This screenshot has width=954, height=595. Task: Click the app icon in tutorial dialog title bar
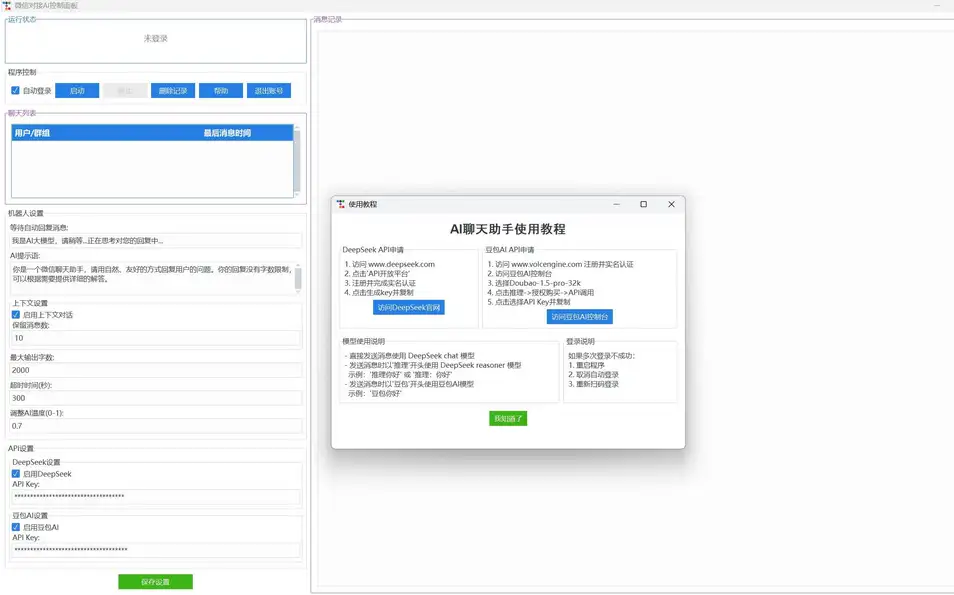click(341, 204)
